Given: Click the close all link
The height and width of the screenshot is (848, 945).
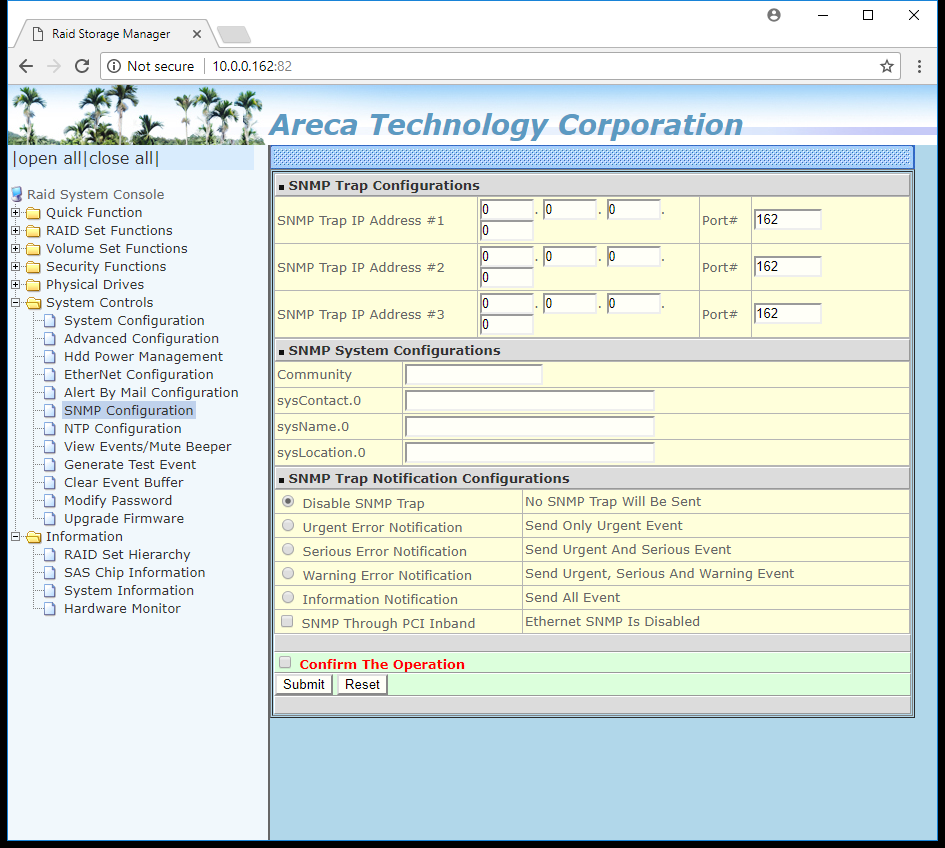Looking at the screenshot, I should (121, 159).
